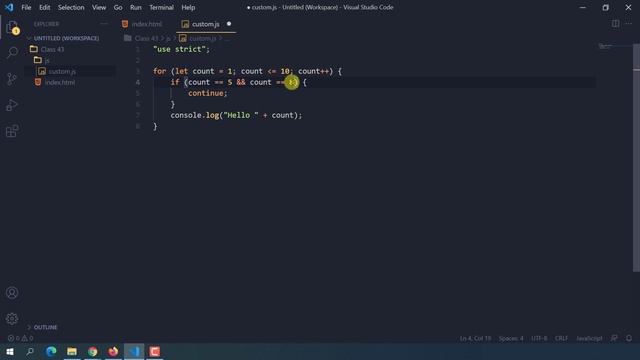Click the red recorder app in taskbar
This screenshot has width=640, height=360.
(155, 351)
